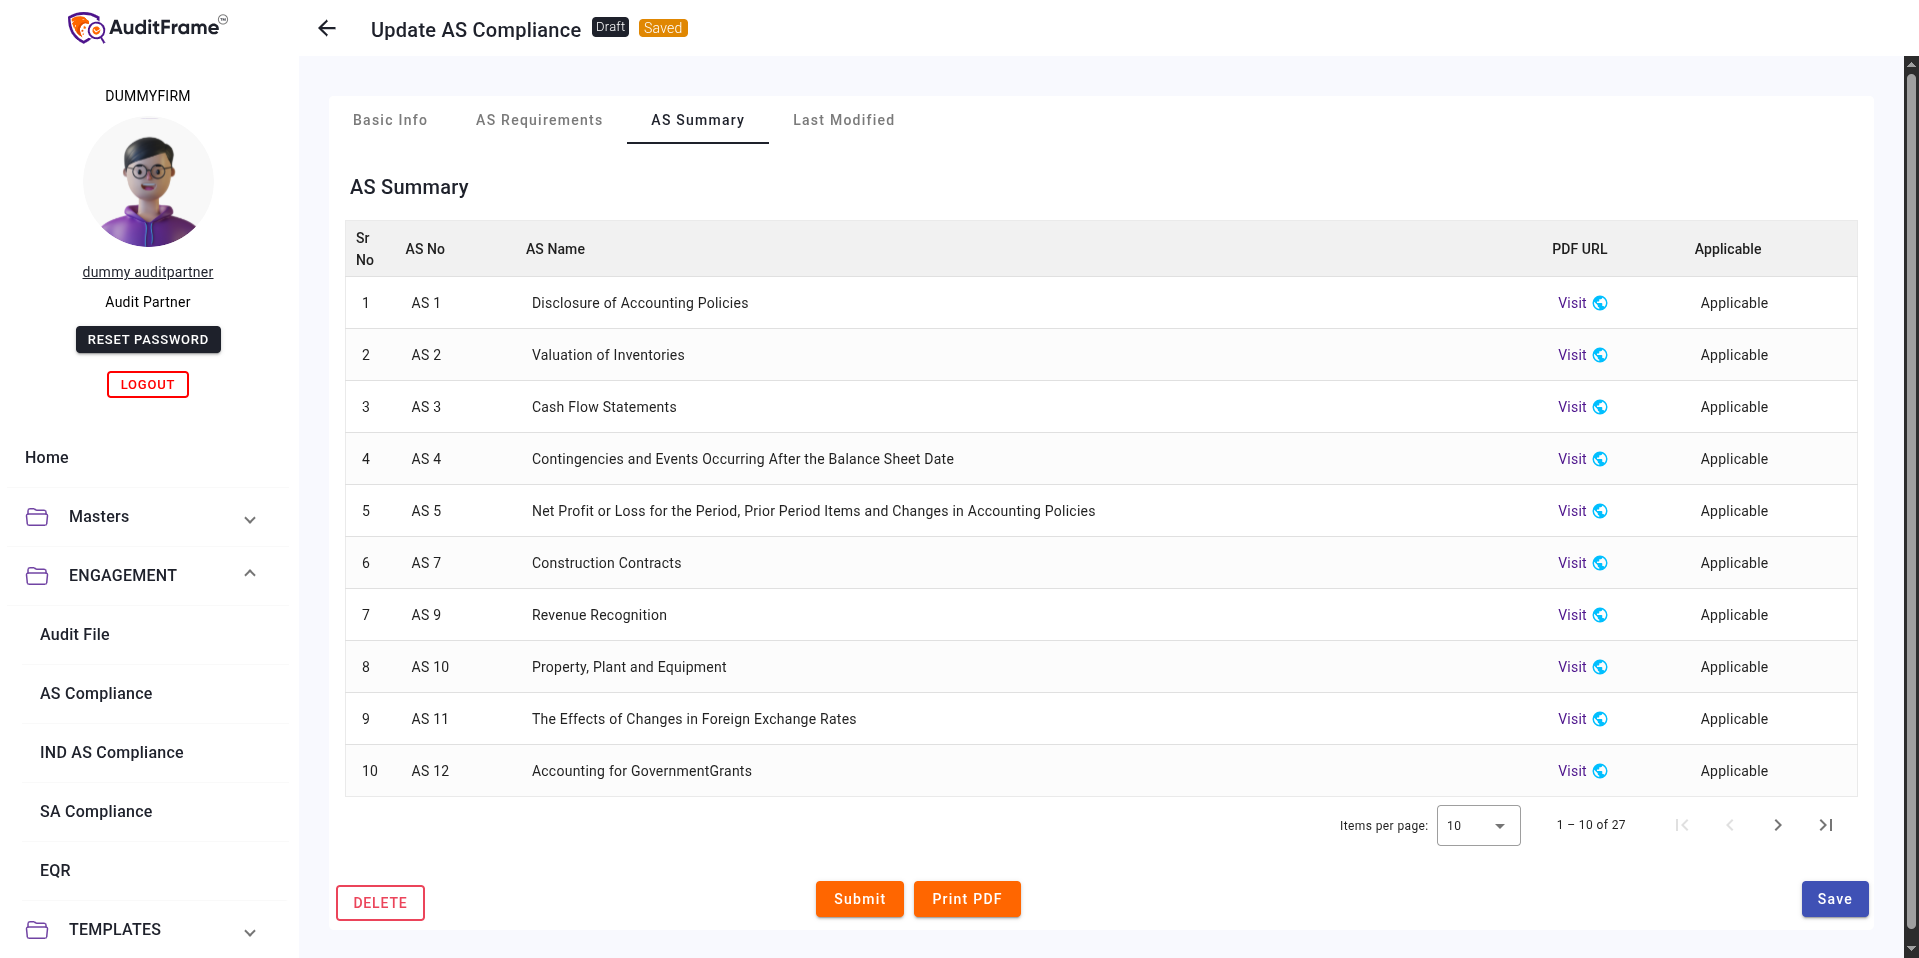Open the Last Modified tab
This screenshot has width=1919, height=958.
click(x=843, y=120)
